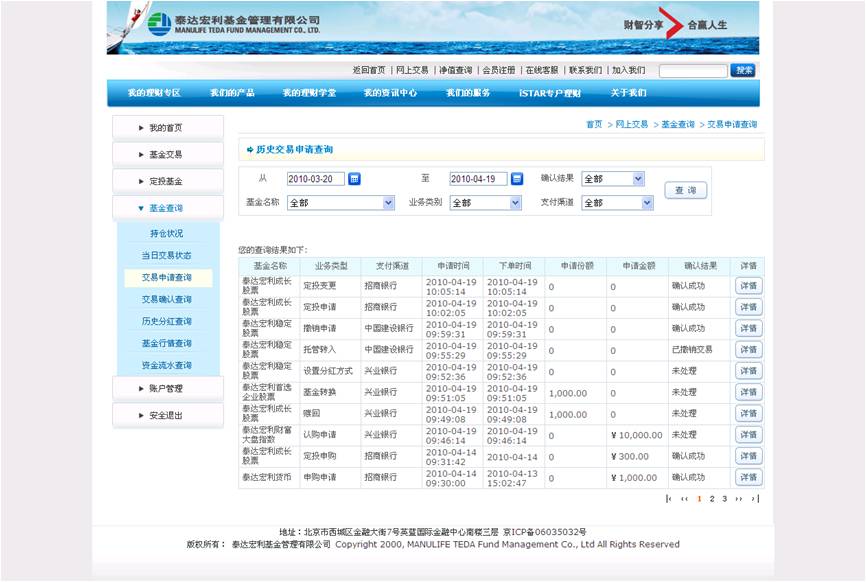Image resolution: width=866 pixels, height=582 pixels.
Task: Open the 确认结果 dropdown
Action: (x=613, y=179)
